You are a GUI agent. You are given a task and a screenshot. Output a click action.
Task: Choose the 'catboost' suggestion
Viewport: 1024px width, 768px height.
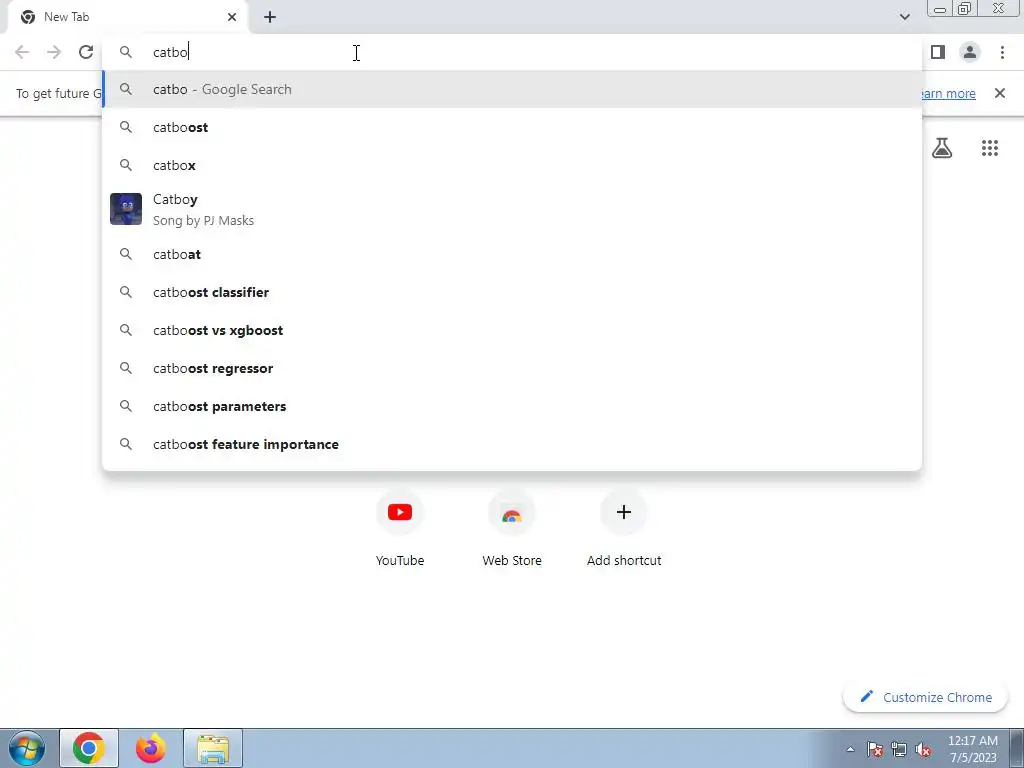(x=512, y=127)
